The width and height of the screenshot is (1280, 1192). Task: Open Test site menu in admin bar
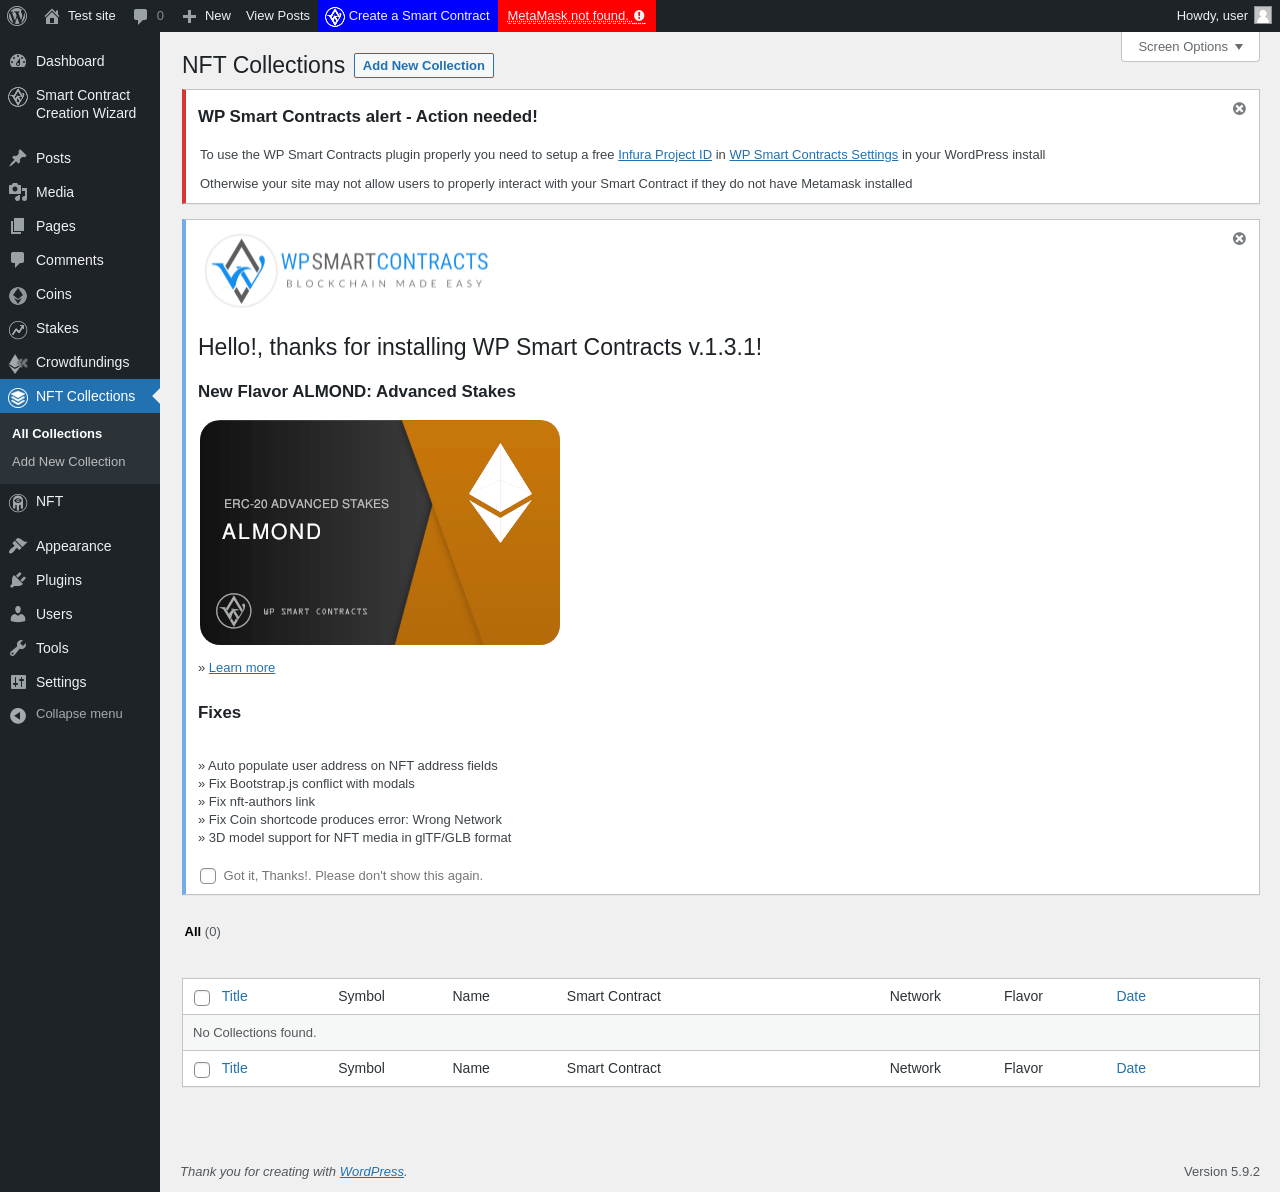click(80, 16)
